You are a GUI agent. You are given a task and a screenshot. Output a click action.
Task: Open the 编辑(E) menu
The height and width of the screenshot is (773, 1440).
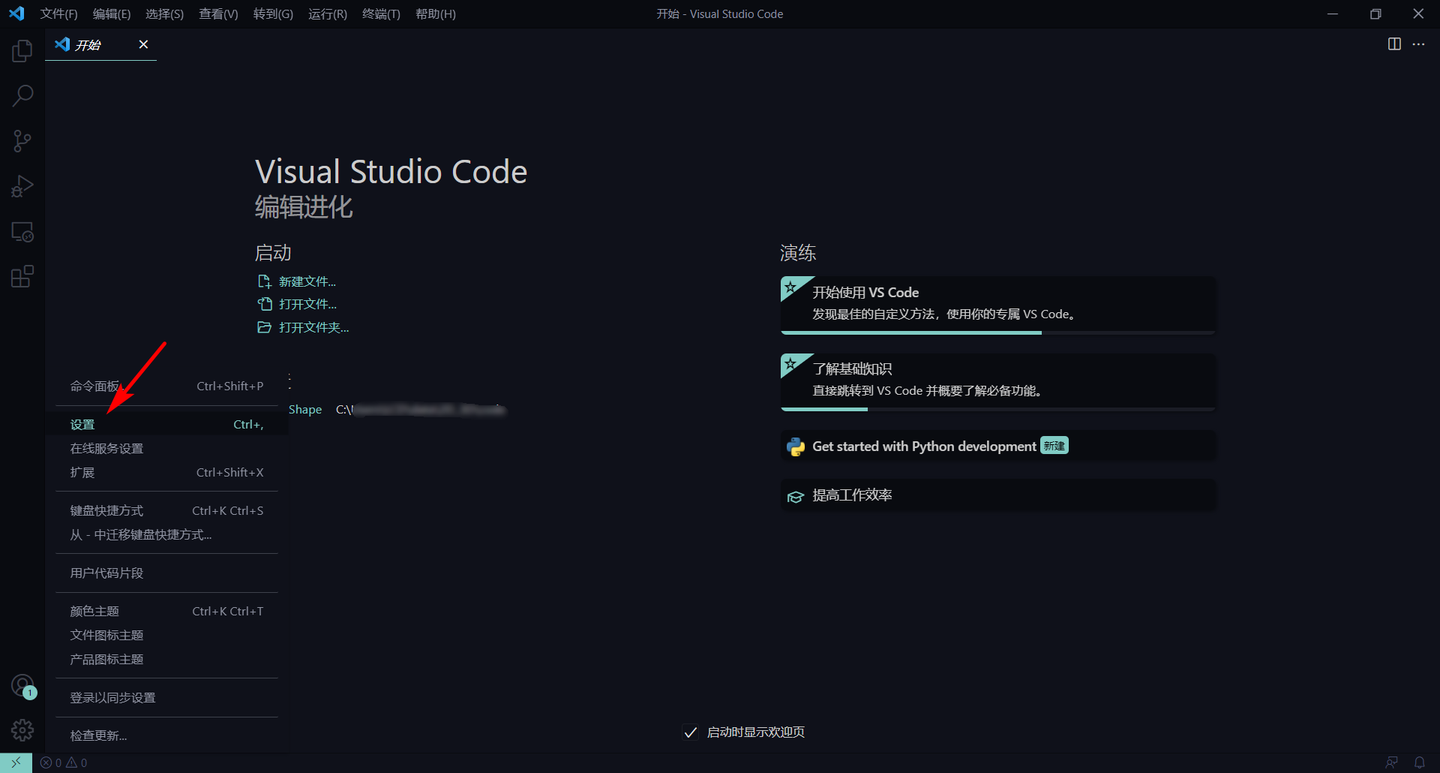tap(112, 14)
